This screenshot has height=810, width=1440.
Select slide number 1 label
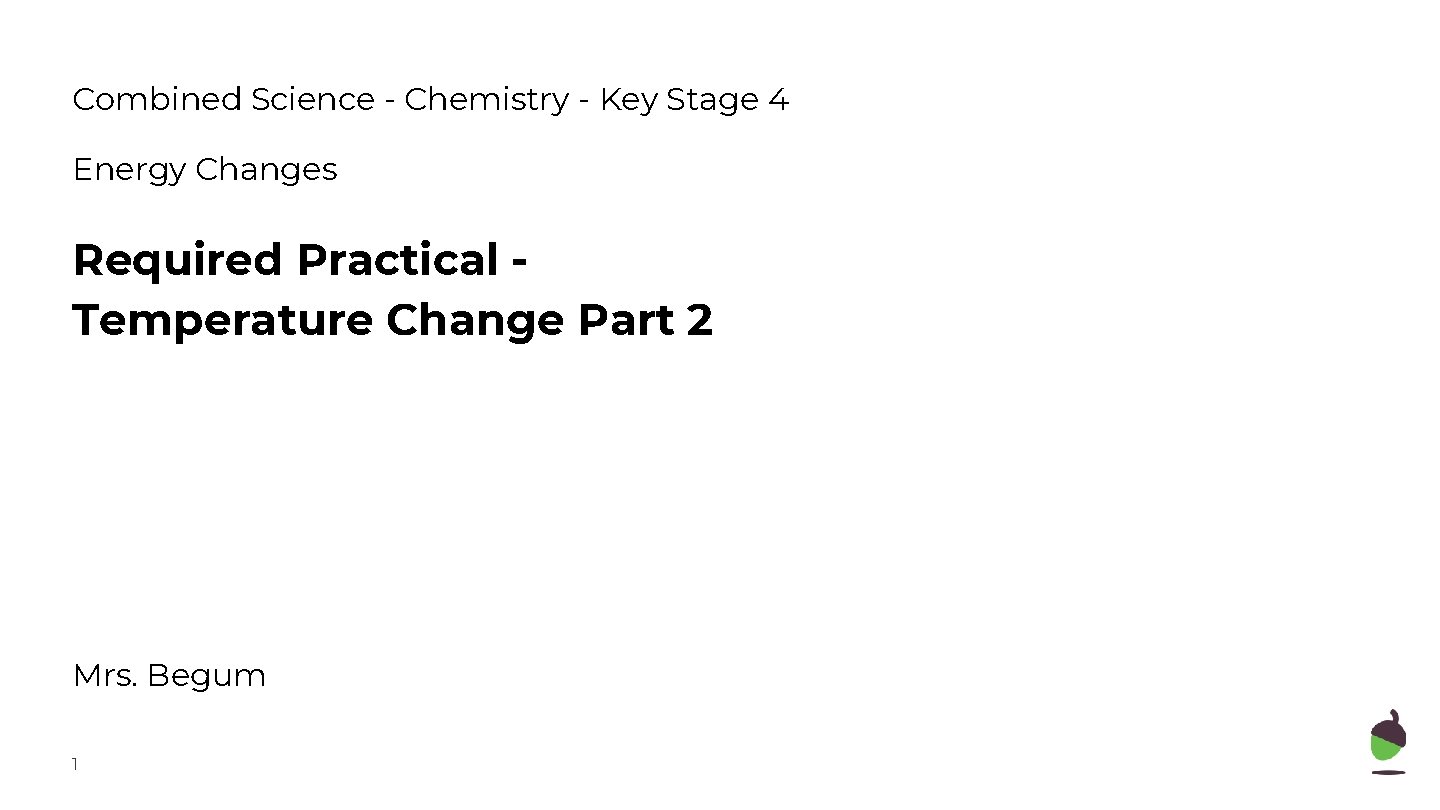[75, 765]
